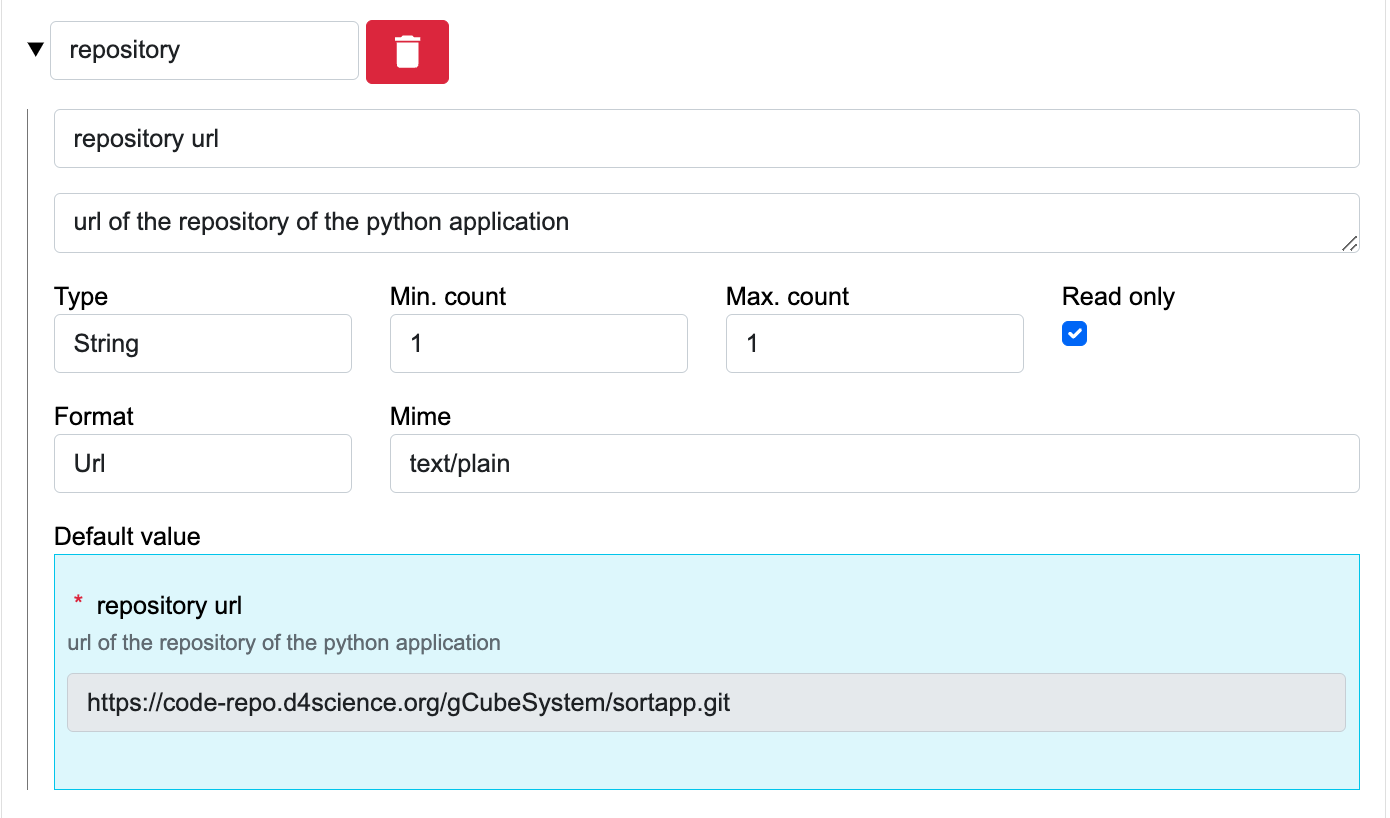Image resolution: width=1390 pixels, height=818 pixels.
Task: Delete the repository parameter with trash icon
Action: pyautogui.click(x=407, y=52)
